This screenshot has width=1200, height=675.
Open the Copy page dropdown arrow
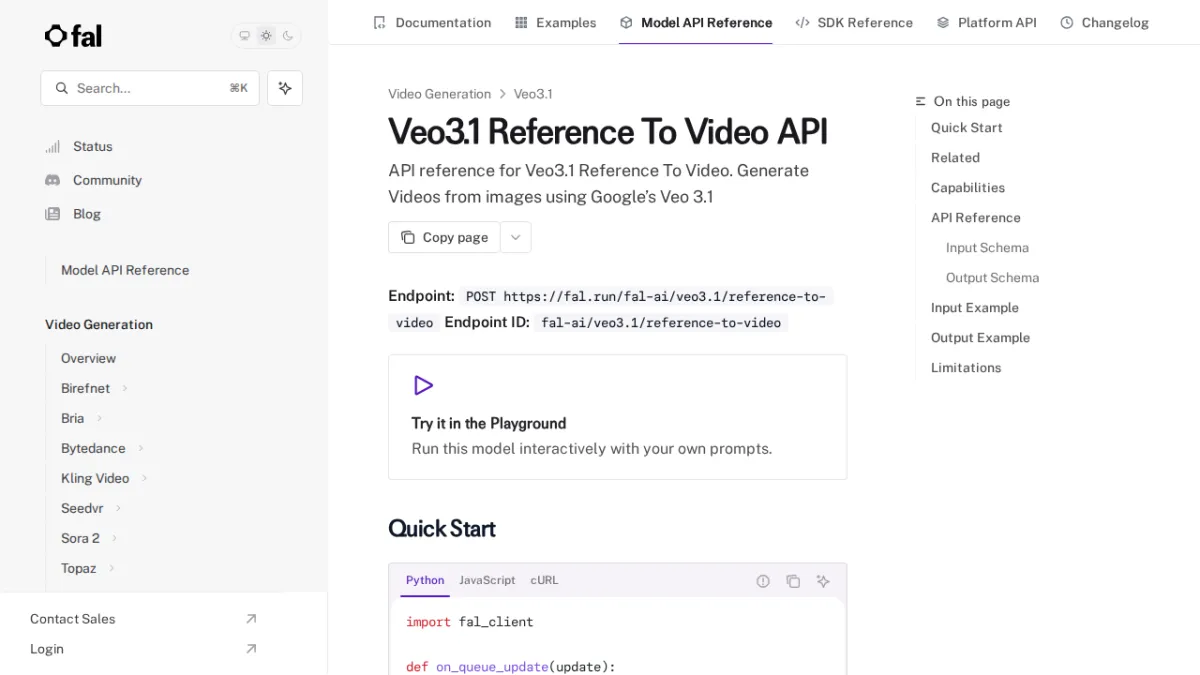(516, 237)
